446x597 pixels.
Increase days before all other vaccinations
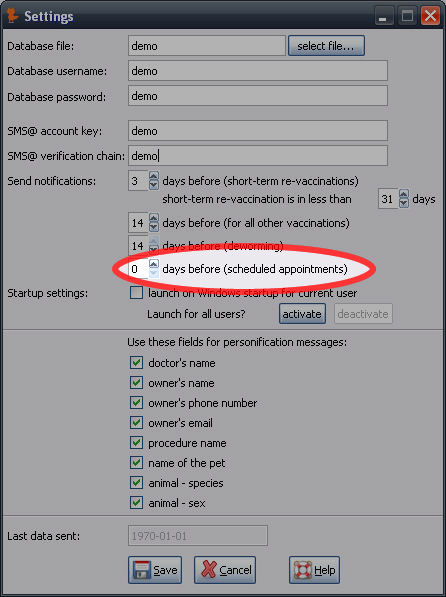point(153,218)
